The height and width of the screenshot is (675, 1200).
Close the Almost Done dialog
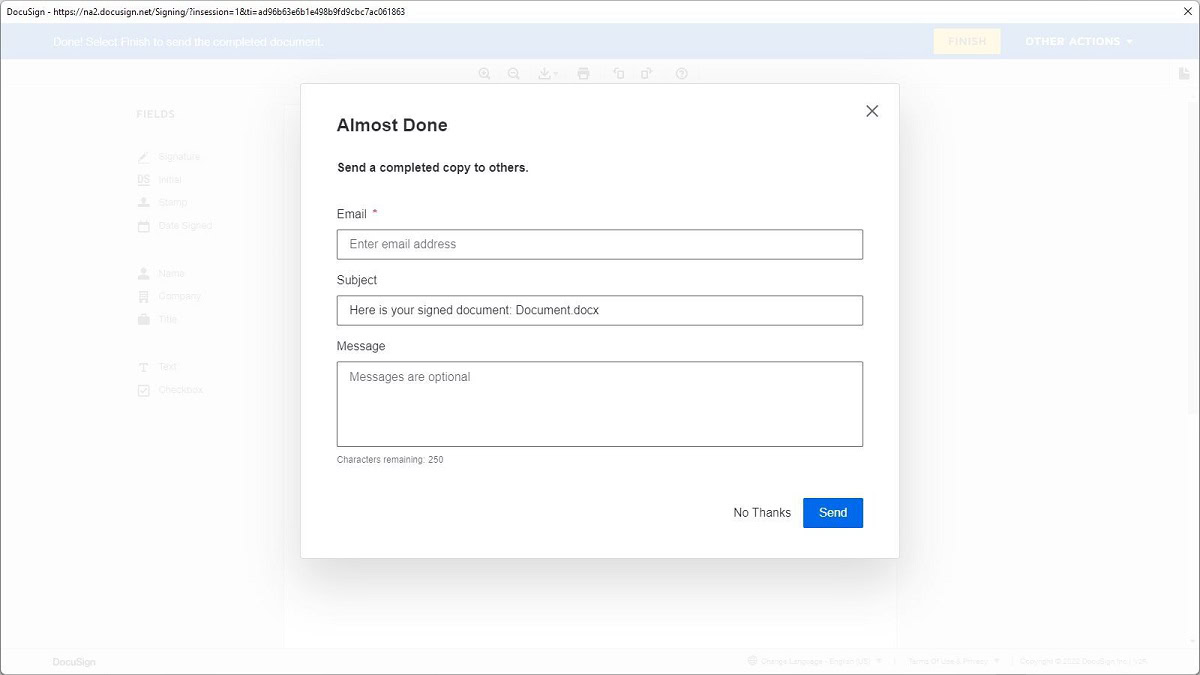(872, 111)
